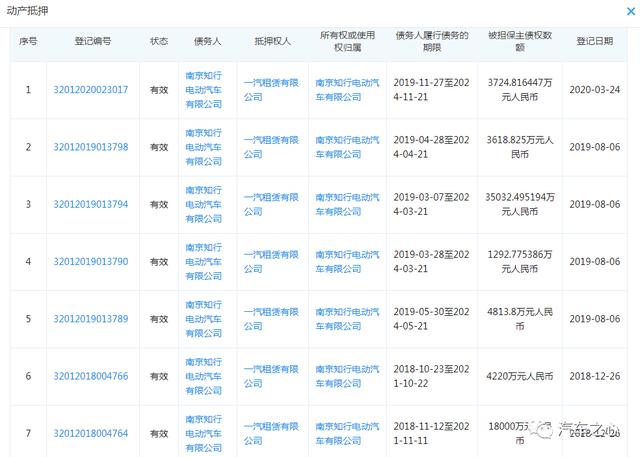Select debt term 2019-11-27至2024-11-21
This screenshot has height=457, width=640.
tap(431, 90)
